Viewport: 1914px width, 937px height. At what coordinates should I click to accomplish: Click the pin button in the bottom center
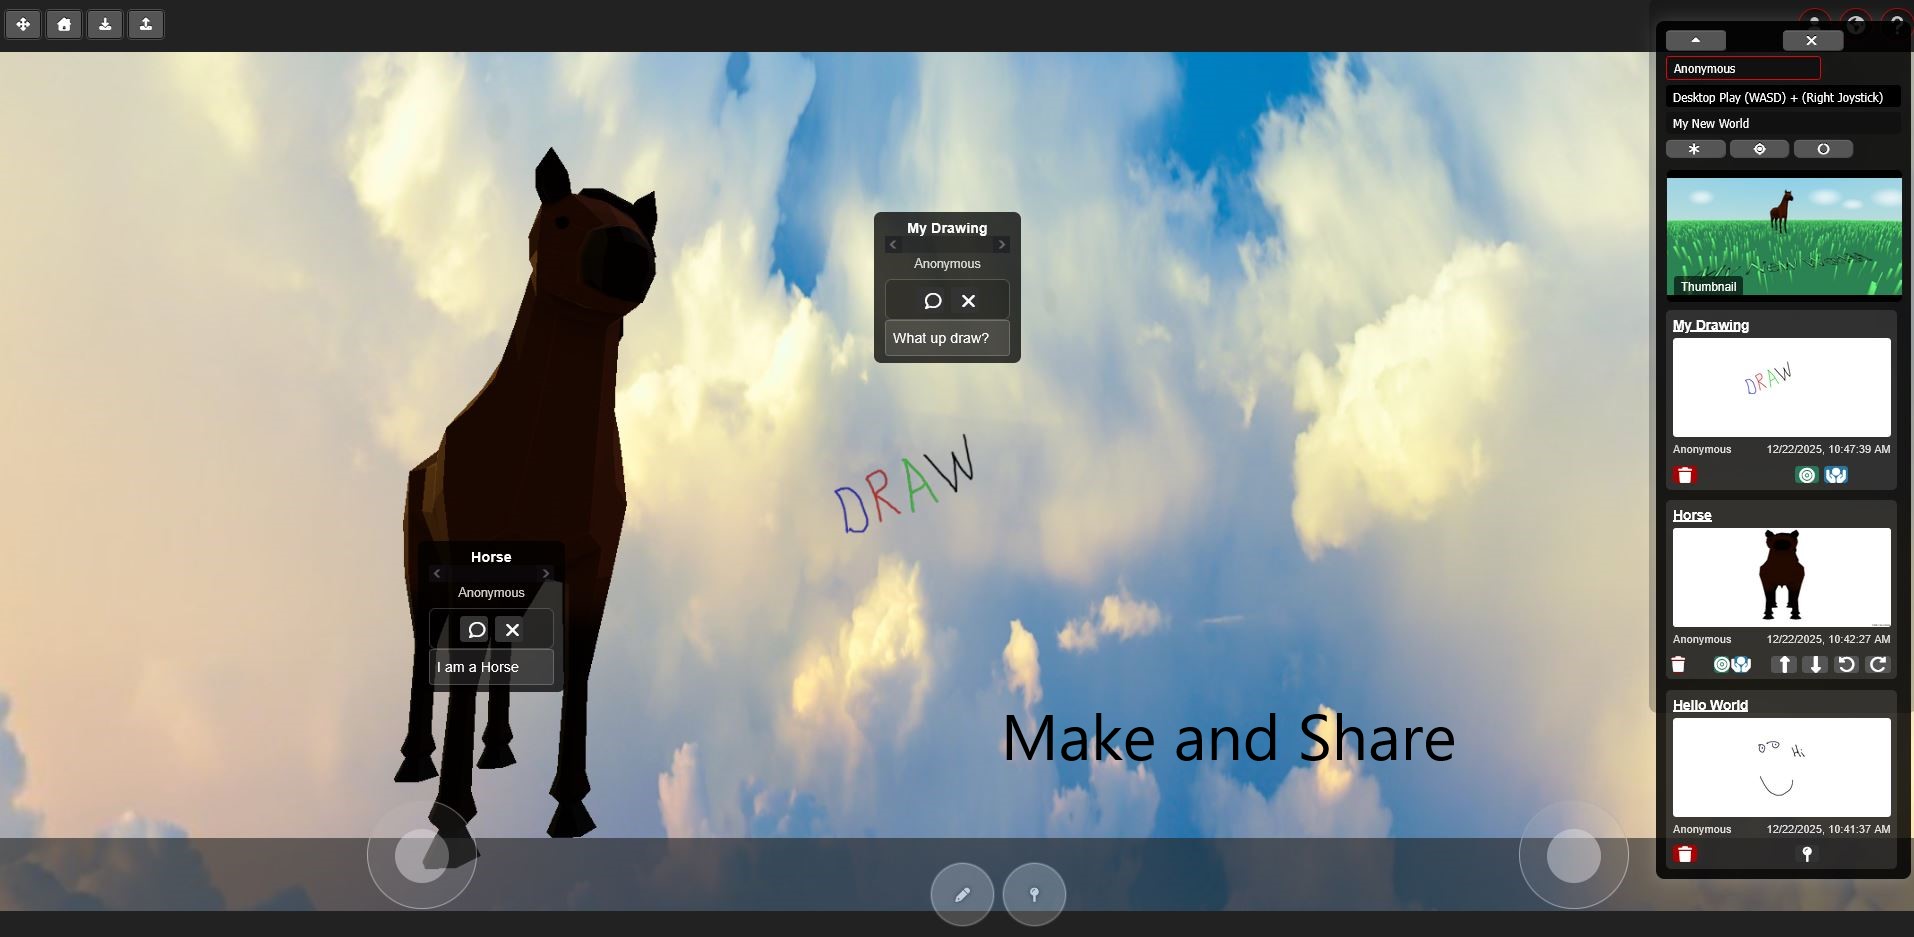point(1034,894)
